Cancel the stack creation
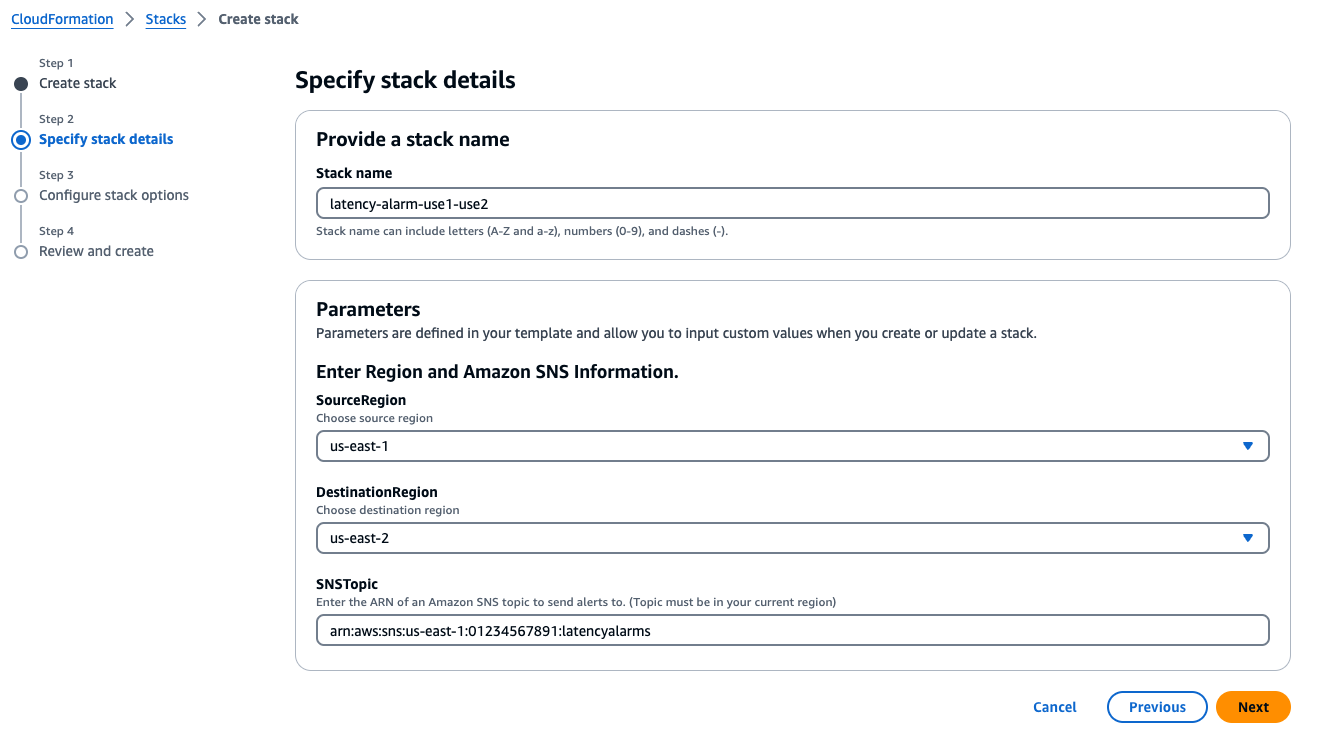The height and width of the screenshot is (741, 1318). (x=1055, y=707)
